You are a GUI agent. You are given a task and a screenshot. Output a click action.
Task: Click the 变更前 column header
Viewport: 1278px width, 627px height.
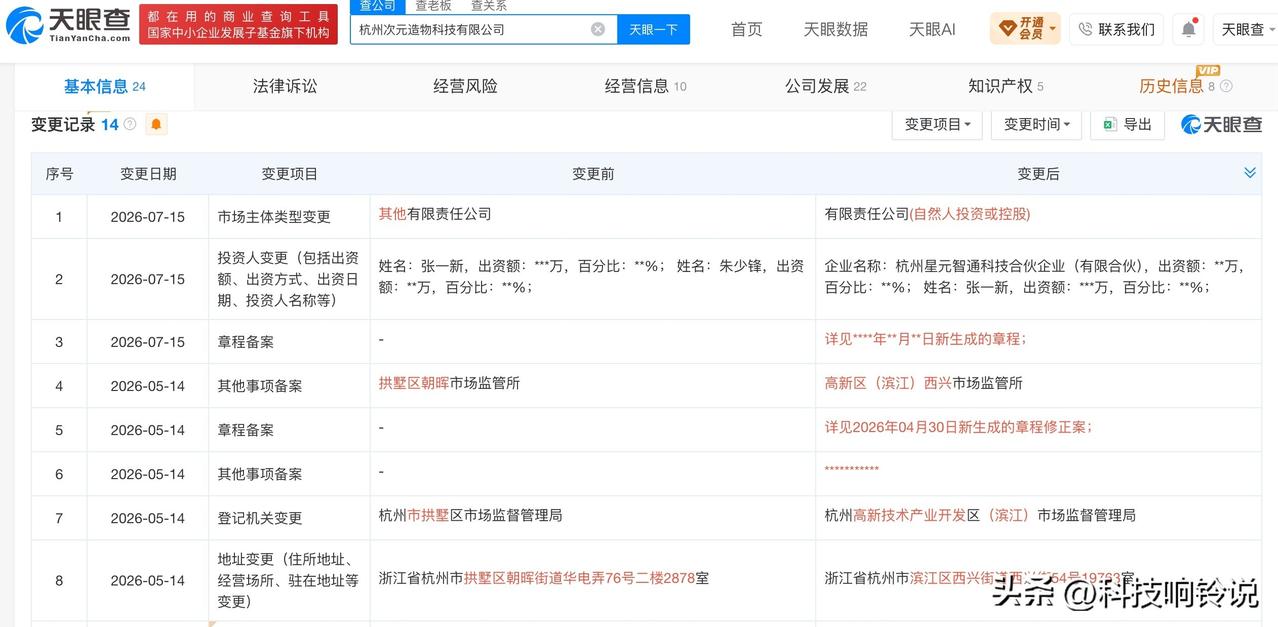coord(593,174)
